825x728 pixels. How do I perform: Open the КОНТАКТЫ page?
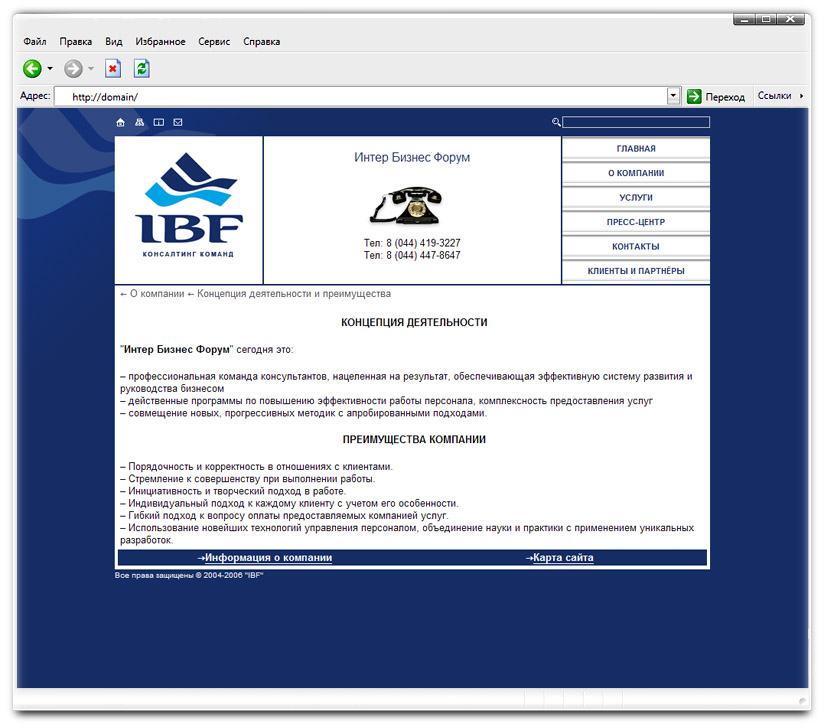(x=634, y=246)
